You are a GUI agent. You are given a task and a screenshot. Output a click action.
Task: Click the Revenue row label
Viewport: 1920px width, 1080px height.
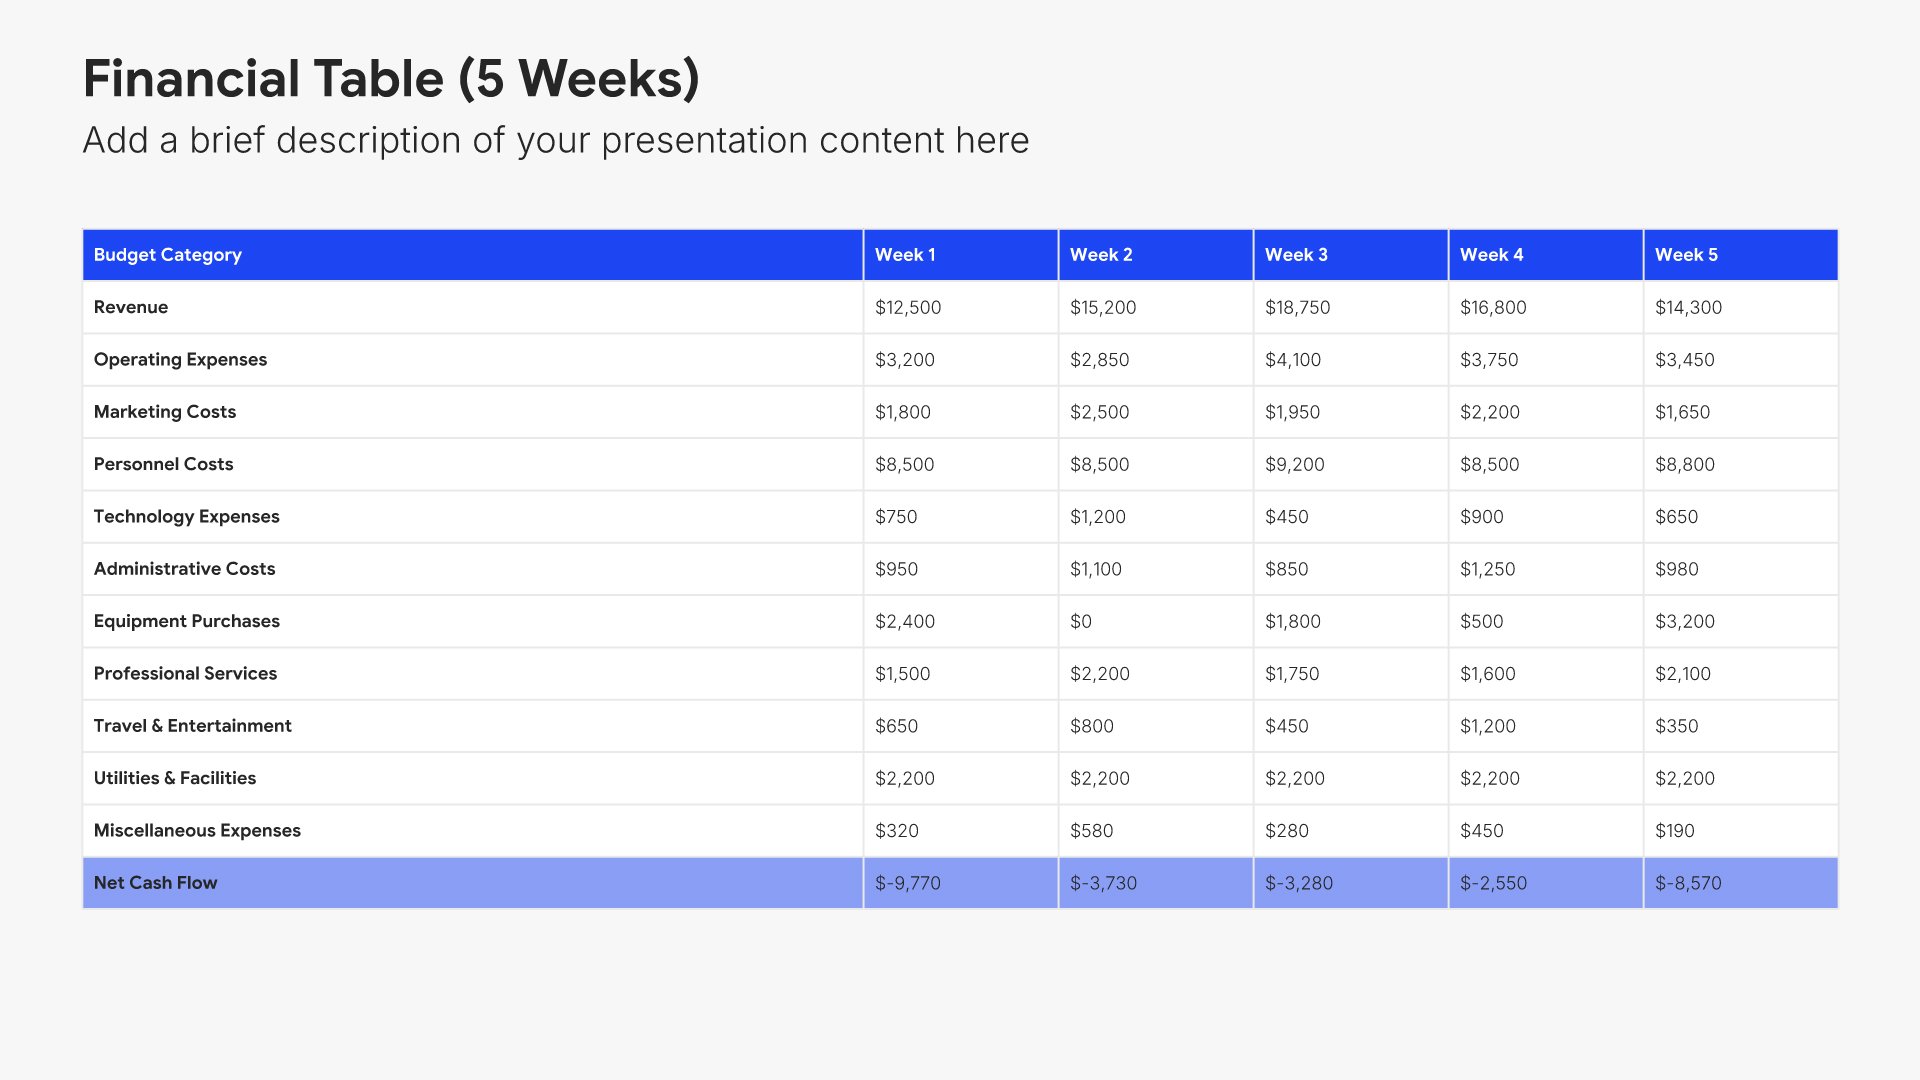pyautogui.click(x=131, y=307)
